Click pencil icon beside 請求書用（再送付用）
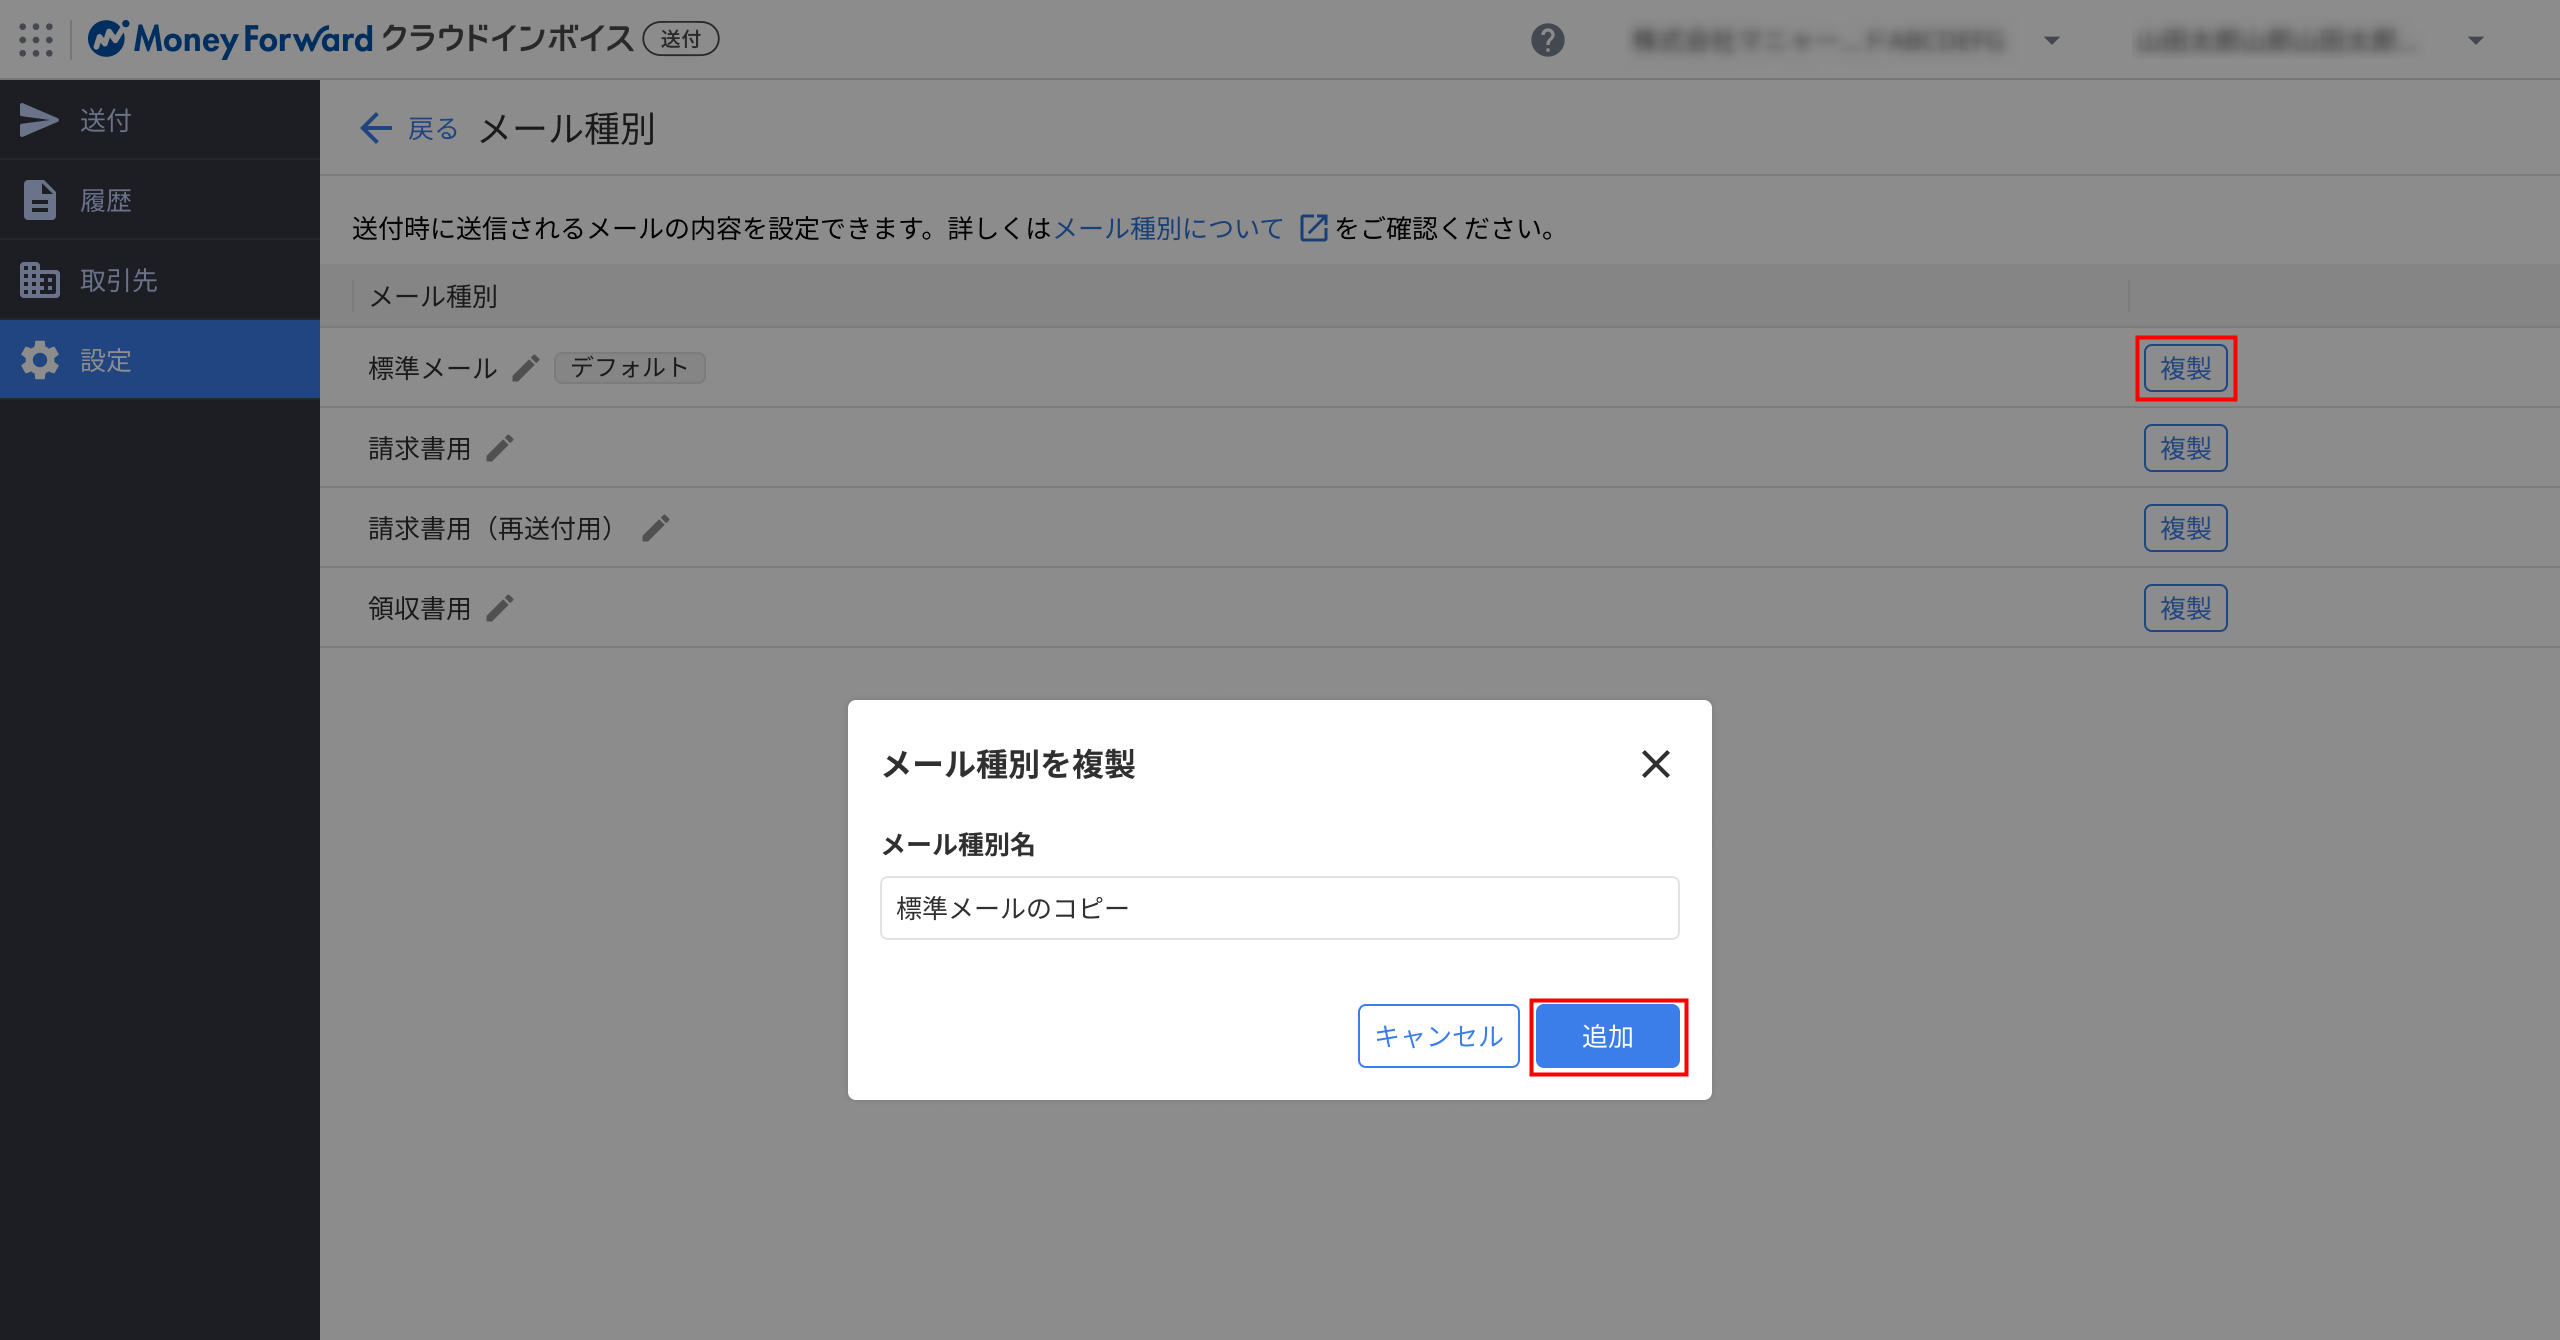Viewport: 2560px width, 1340px height. [656, 528]
